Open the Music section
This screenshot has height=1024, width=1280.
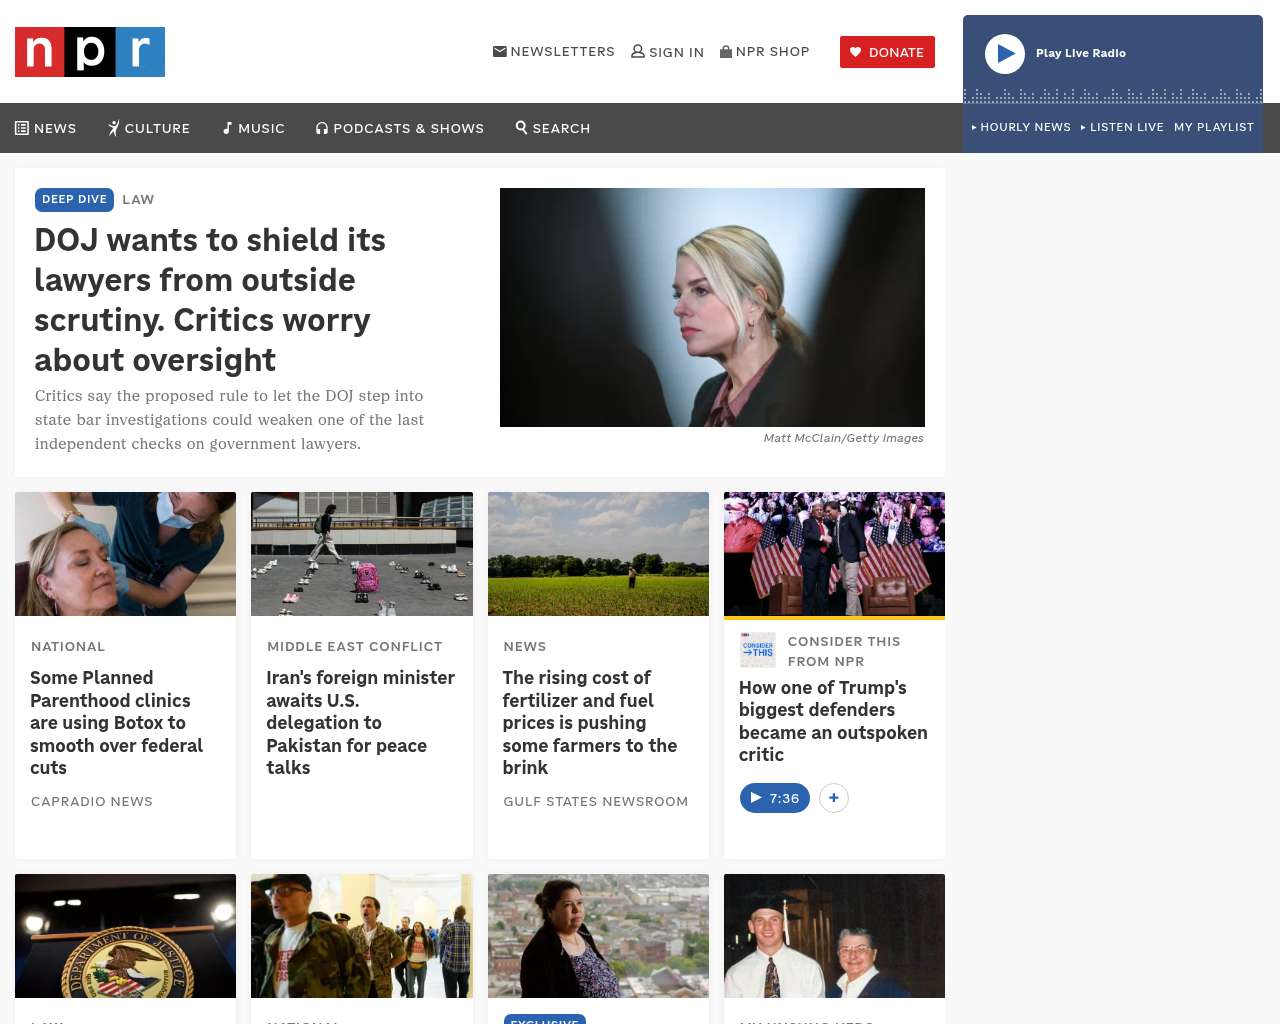[254, 128]
